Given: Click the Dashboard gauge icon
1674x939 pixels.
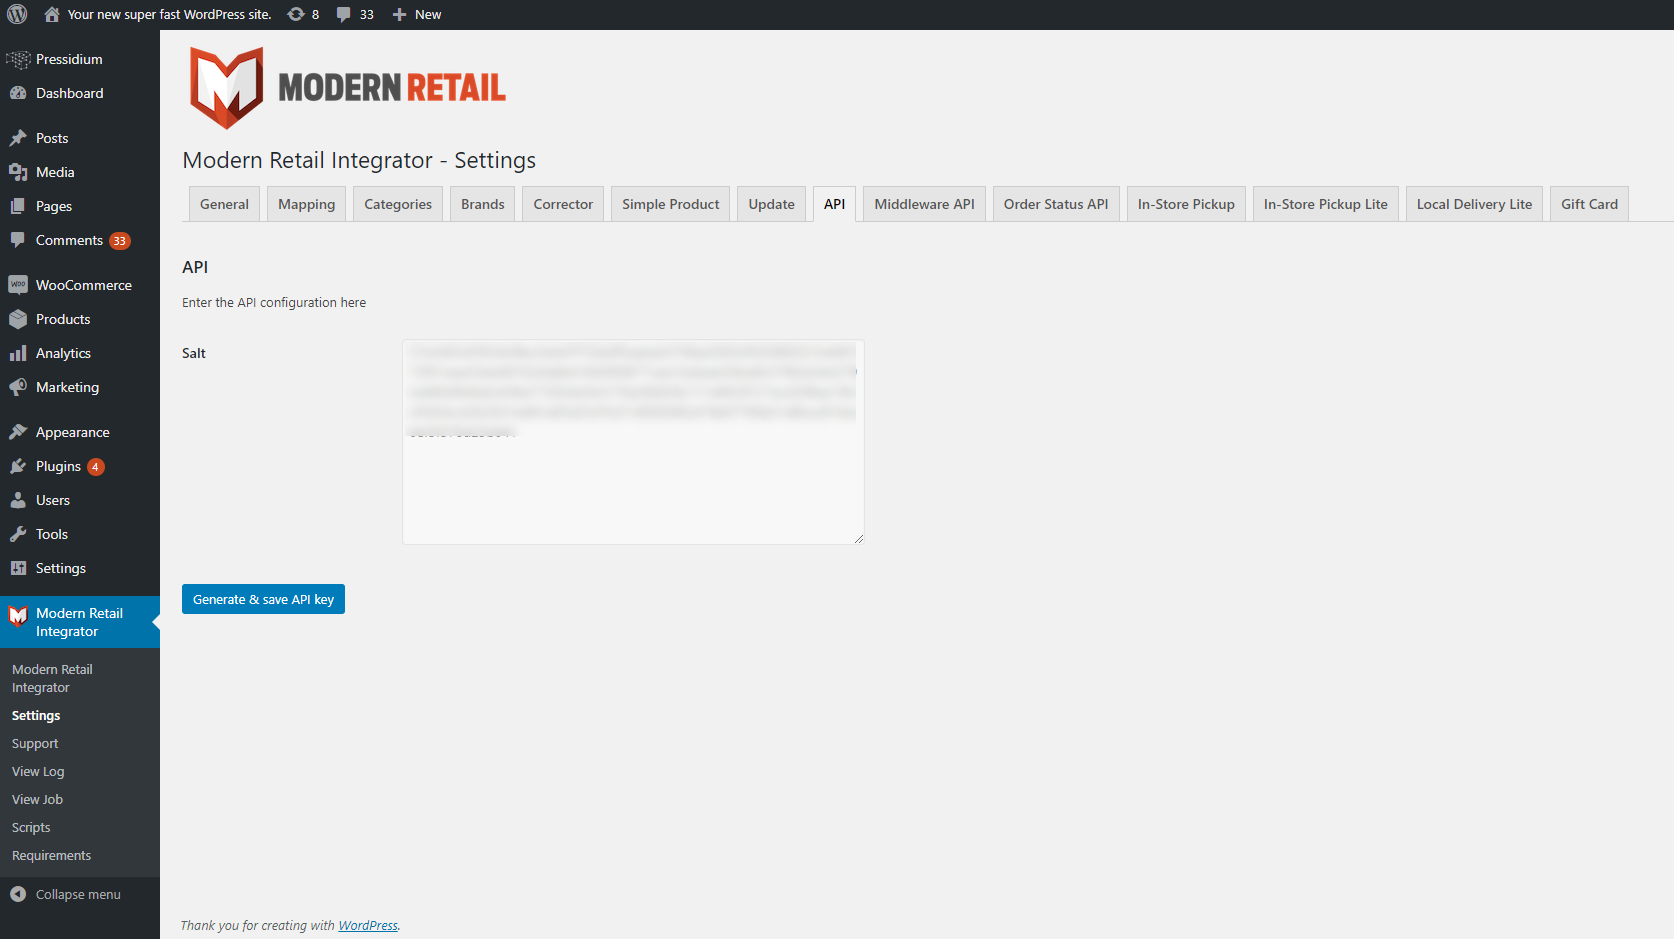Looking at the screenshot, I should (x=18, y=93).
